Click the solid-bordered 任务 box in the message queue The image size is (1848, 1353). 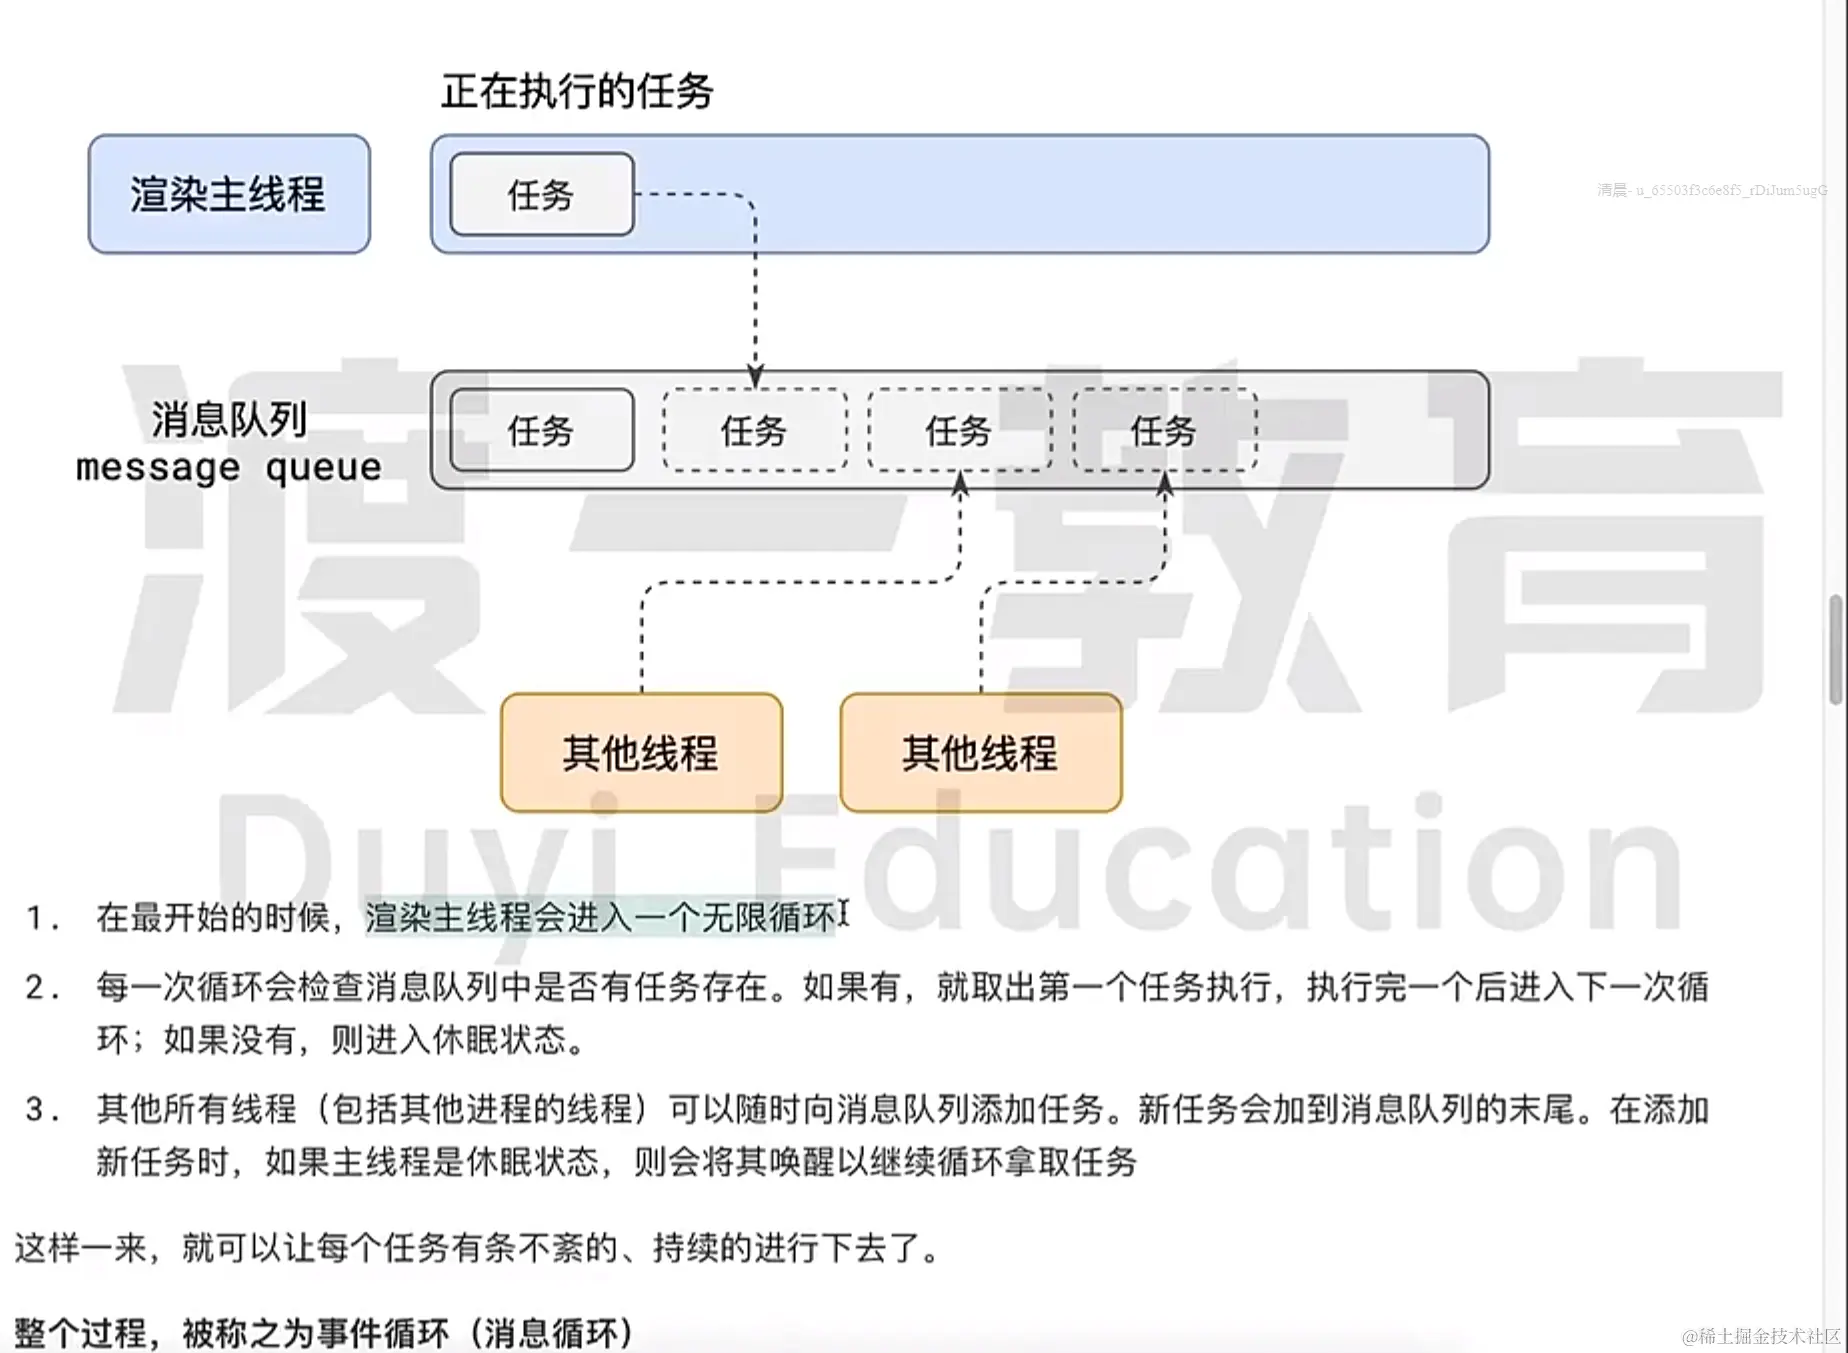click(x=542, y=430)
